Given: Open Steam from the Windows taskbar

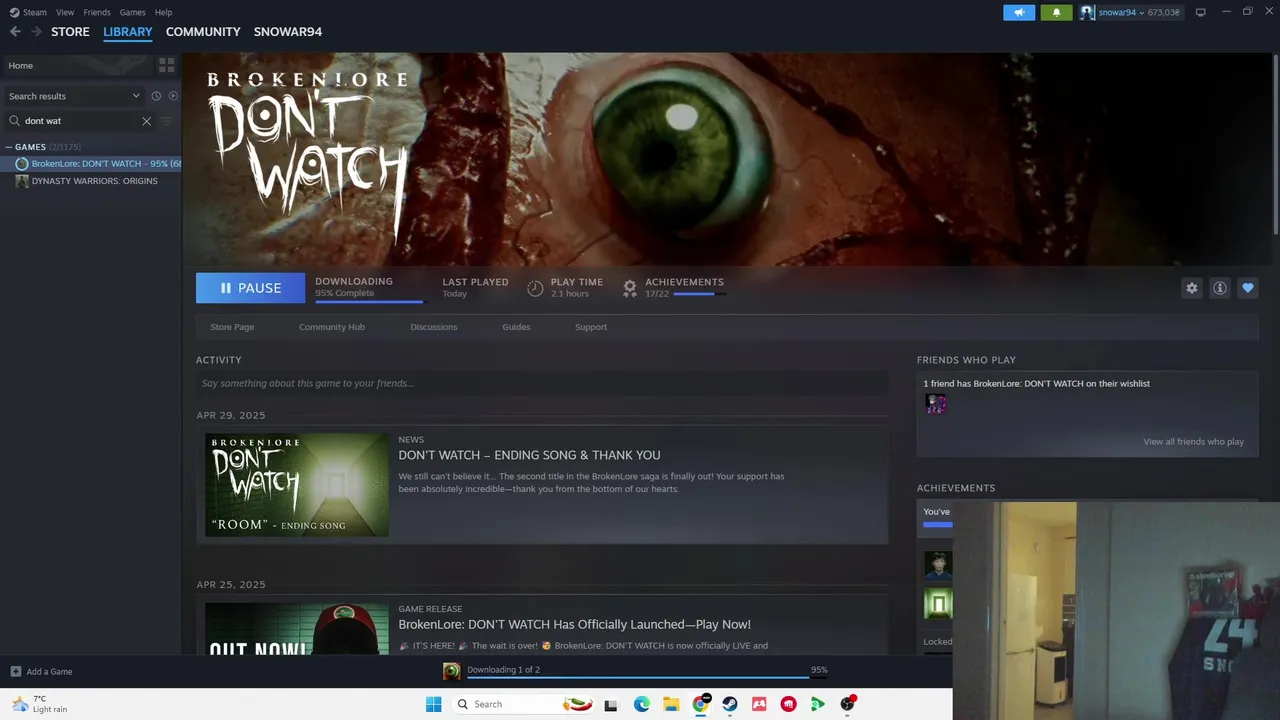Looking at the screenshot, I should [730, 704].
